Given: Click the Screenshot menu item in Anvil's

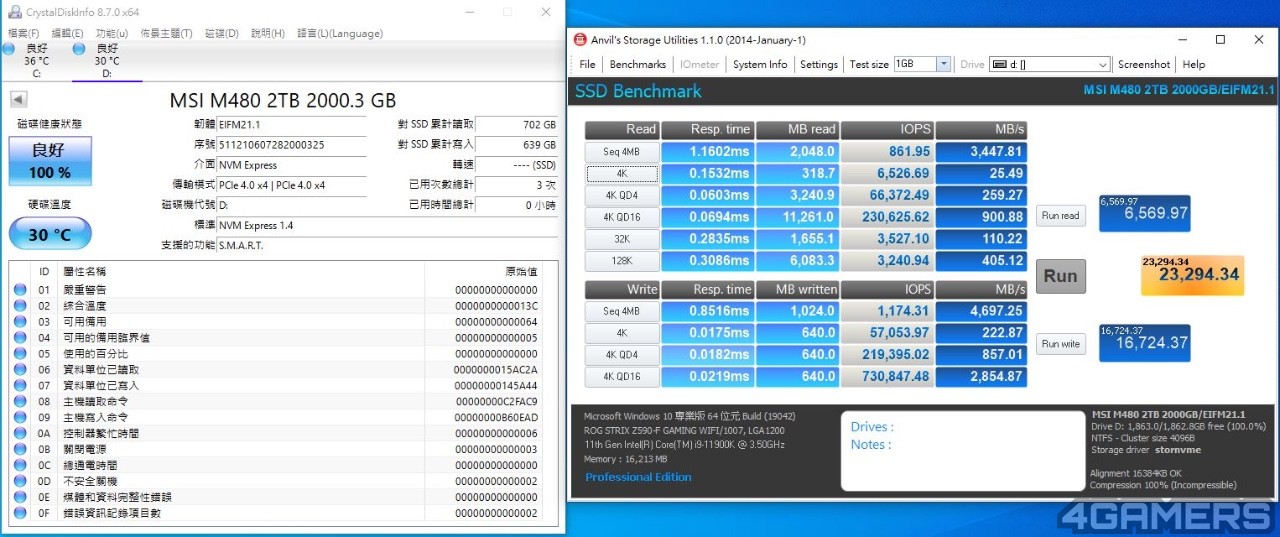Looking at the screenshot, I should 1144,64.
